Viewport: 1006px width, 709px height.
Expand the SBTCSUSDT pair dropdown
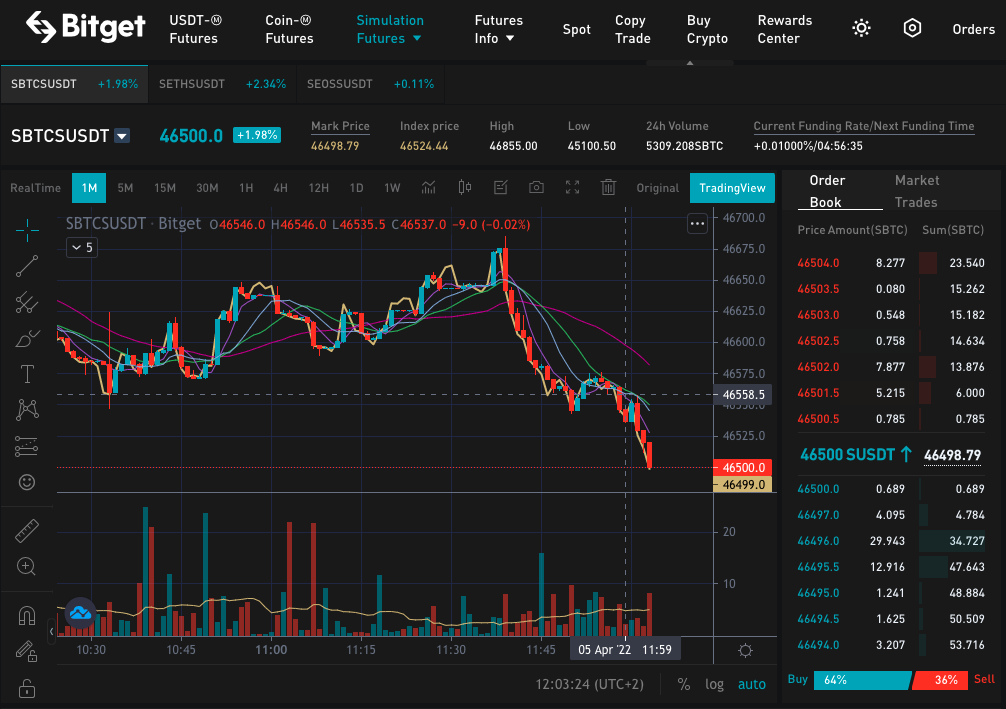122,136
